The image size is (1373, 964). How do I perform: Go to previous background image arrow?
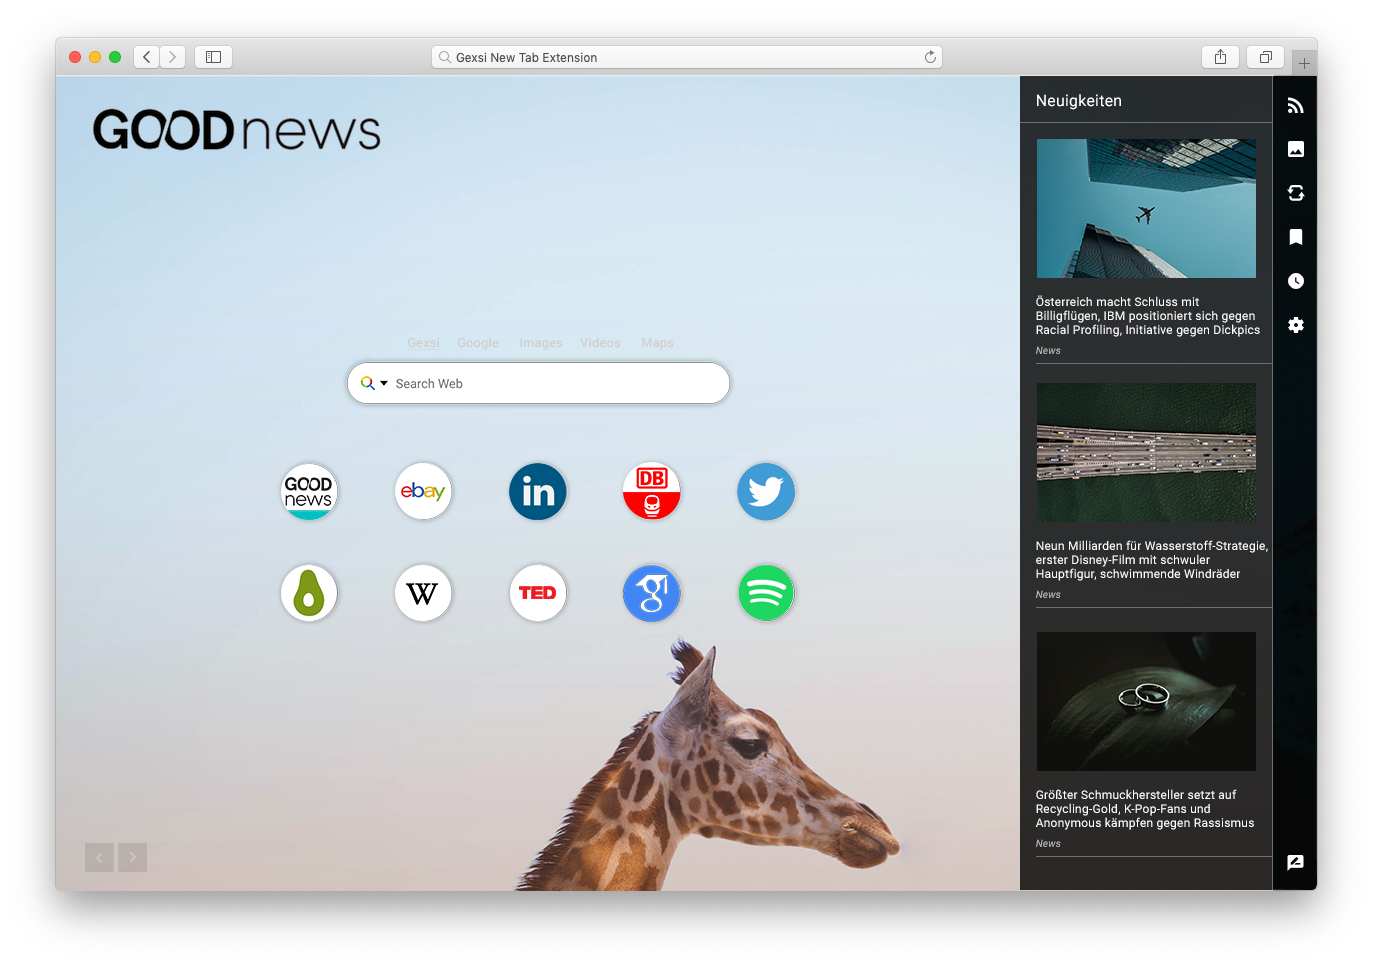pyautogui.click(x=99, y=857)
